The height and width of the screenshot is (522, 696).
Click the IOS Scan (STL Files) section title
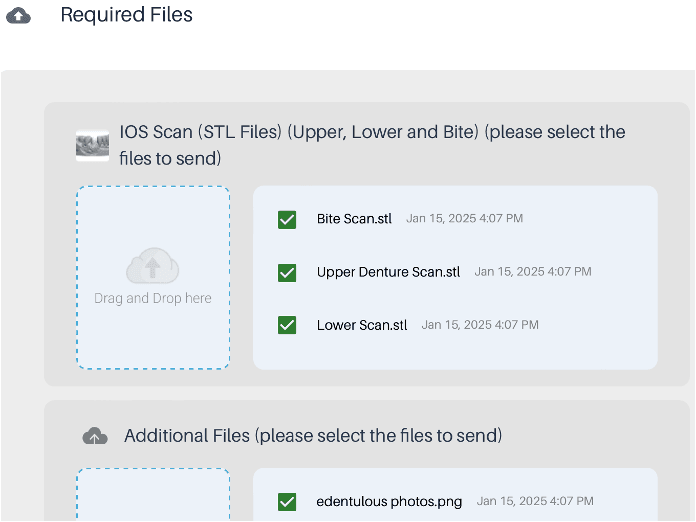(x=372, y=145)
